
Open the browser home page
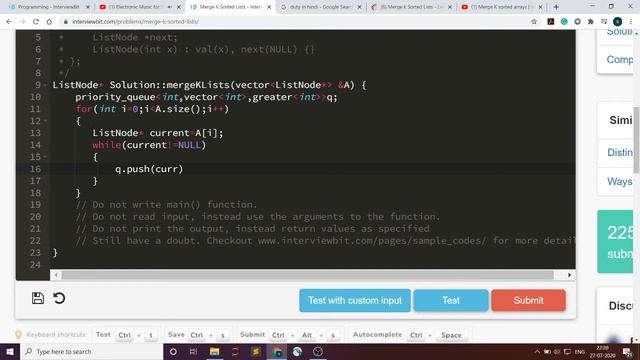(x=49, y=22)
